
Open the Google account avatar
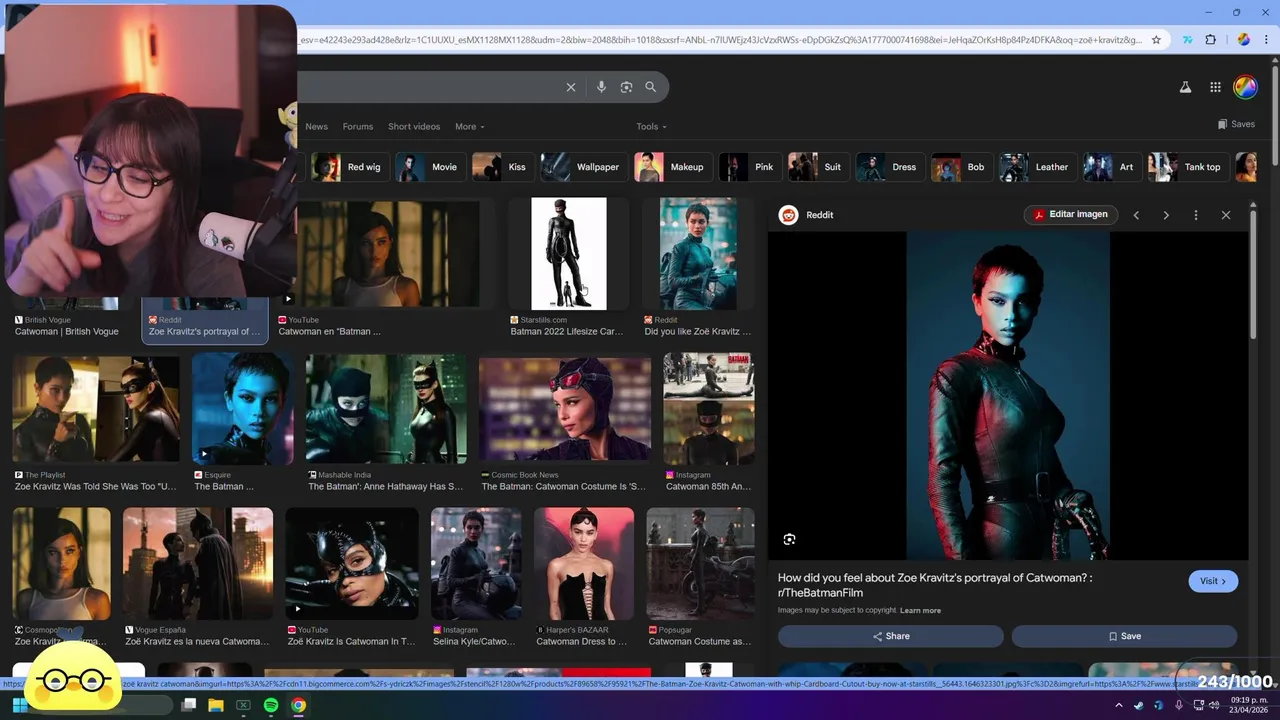pyautogui.click(x=1245, y=87)
